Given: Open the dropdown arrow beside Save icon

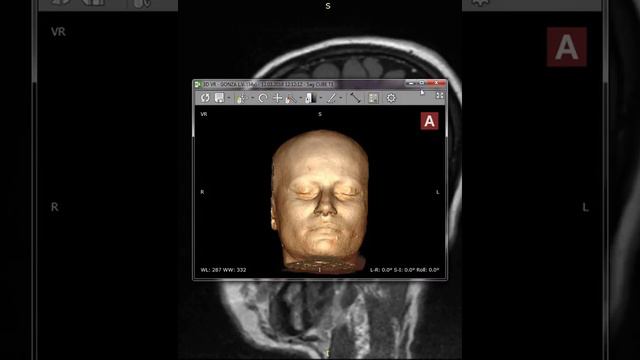Looking at the screenshot, I should [x=229, y=98].
